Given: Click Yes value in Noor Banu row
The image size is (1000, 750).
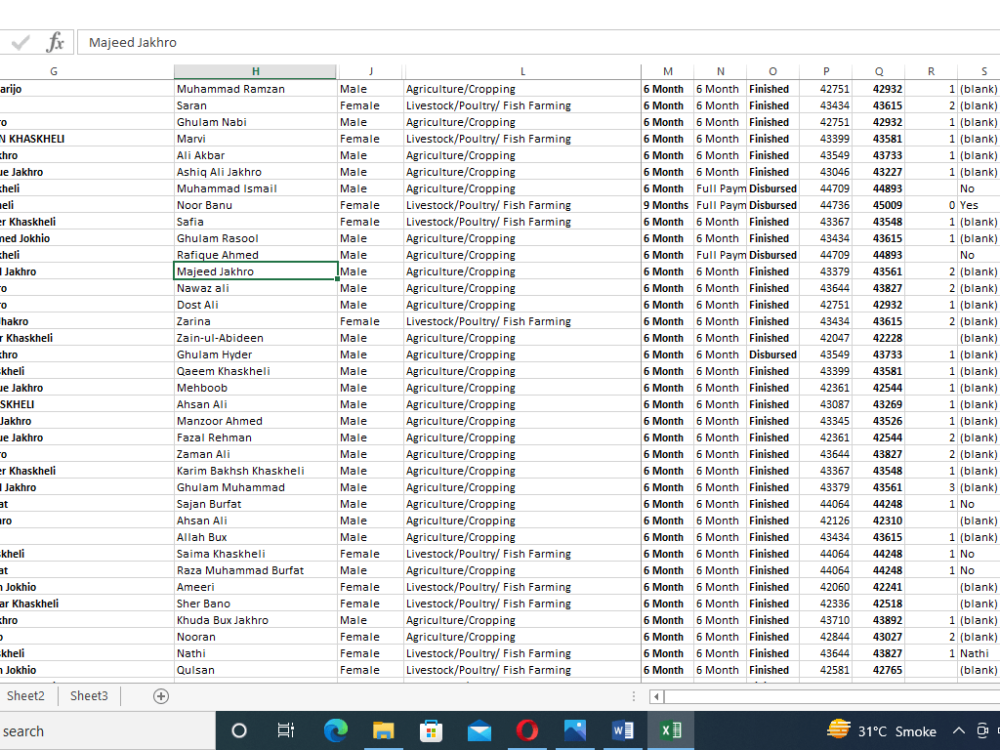Looking at the screenshot, I should [979, 205].
